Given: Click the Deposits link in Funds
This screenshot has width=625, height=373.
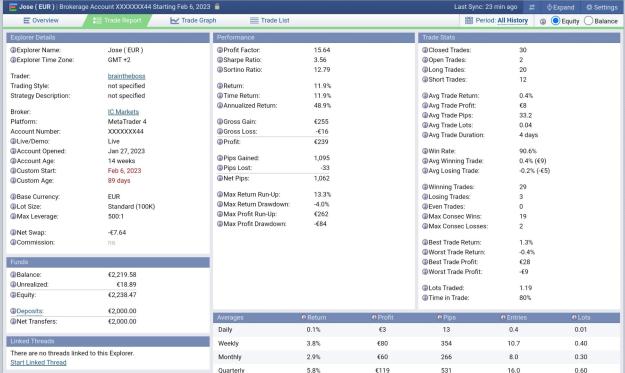Looking at the screenshot, I should coord(30,311).
